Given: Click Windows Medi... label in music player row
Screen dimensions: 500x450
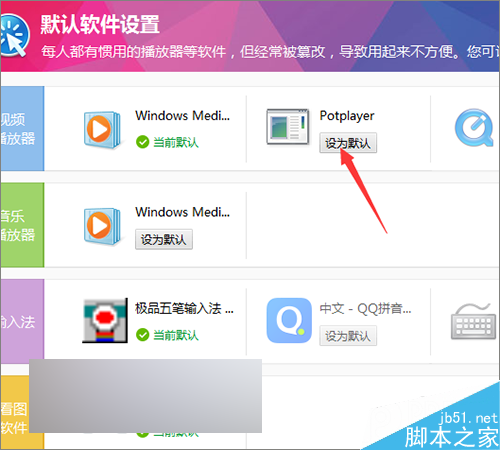Looking at the screenshot, I should 182,212.
